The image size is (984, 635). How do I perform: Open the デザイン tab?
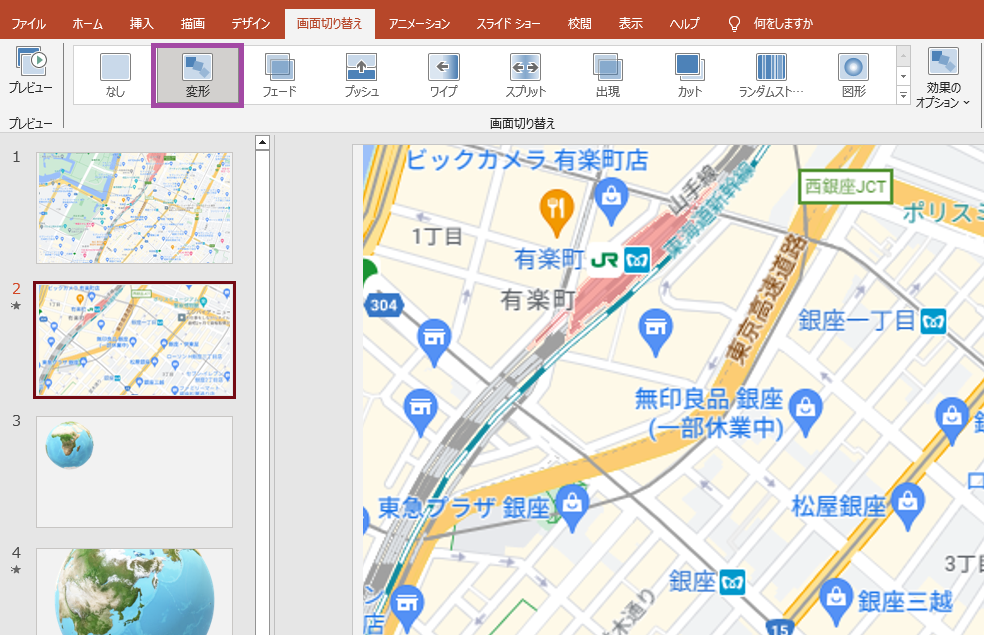click(250, 24)
